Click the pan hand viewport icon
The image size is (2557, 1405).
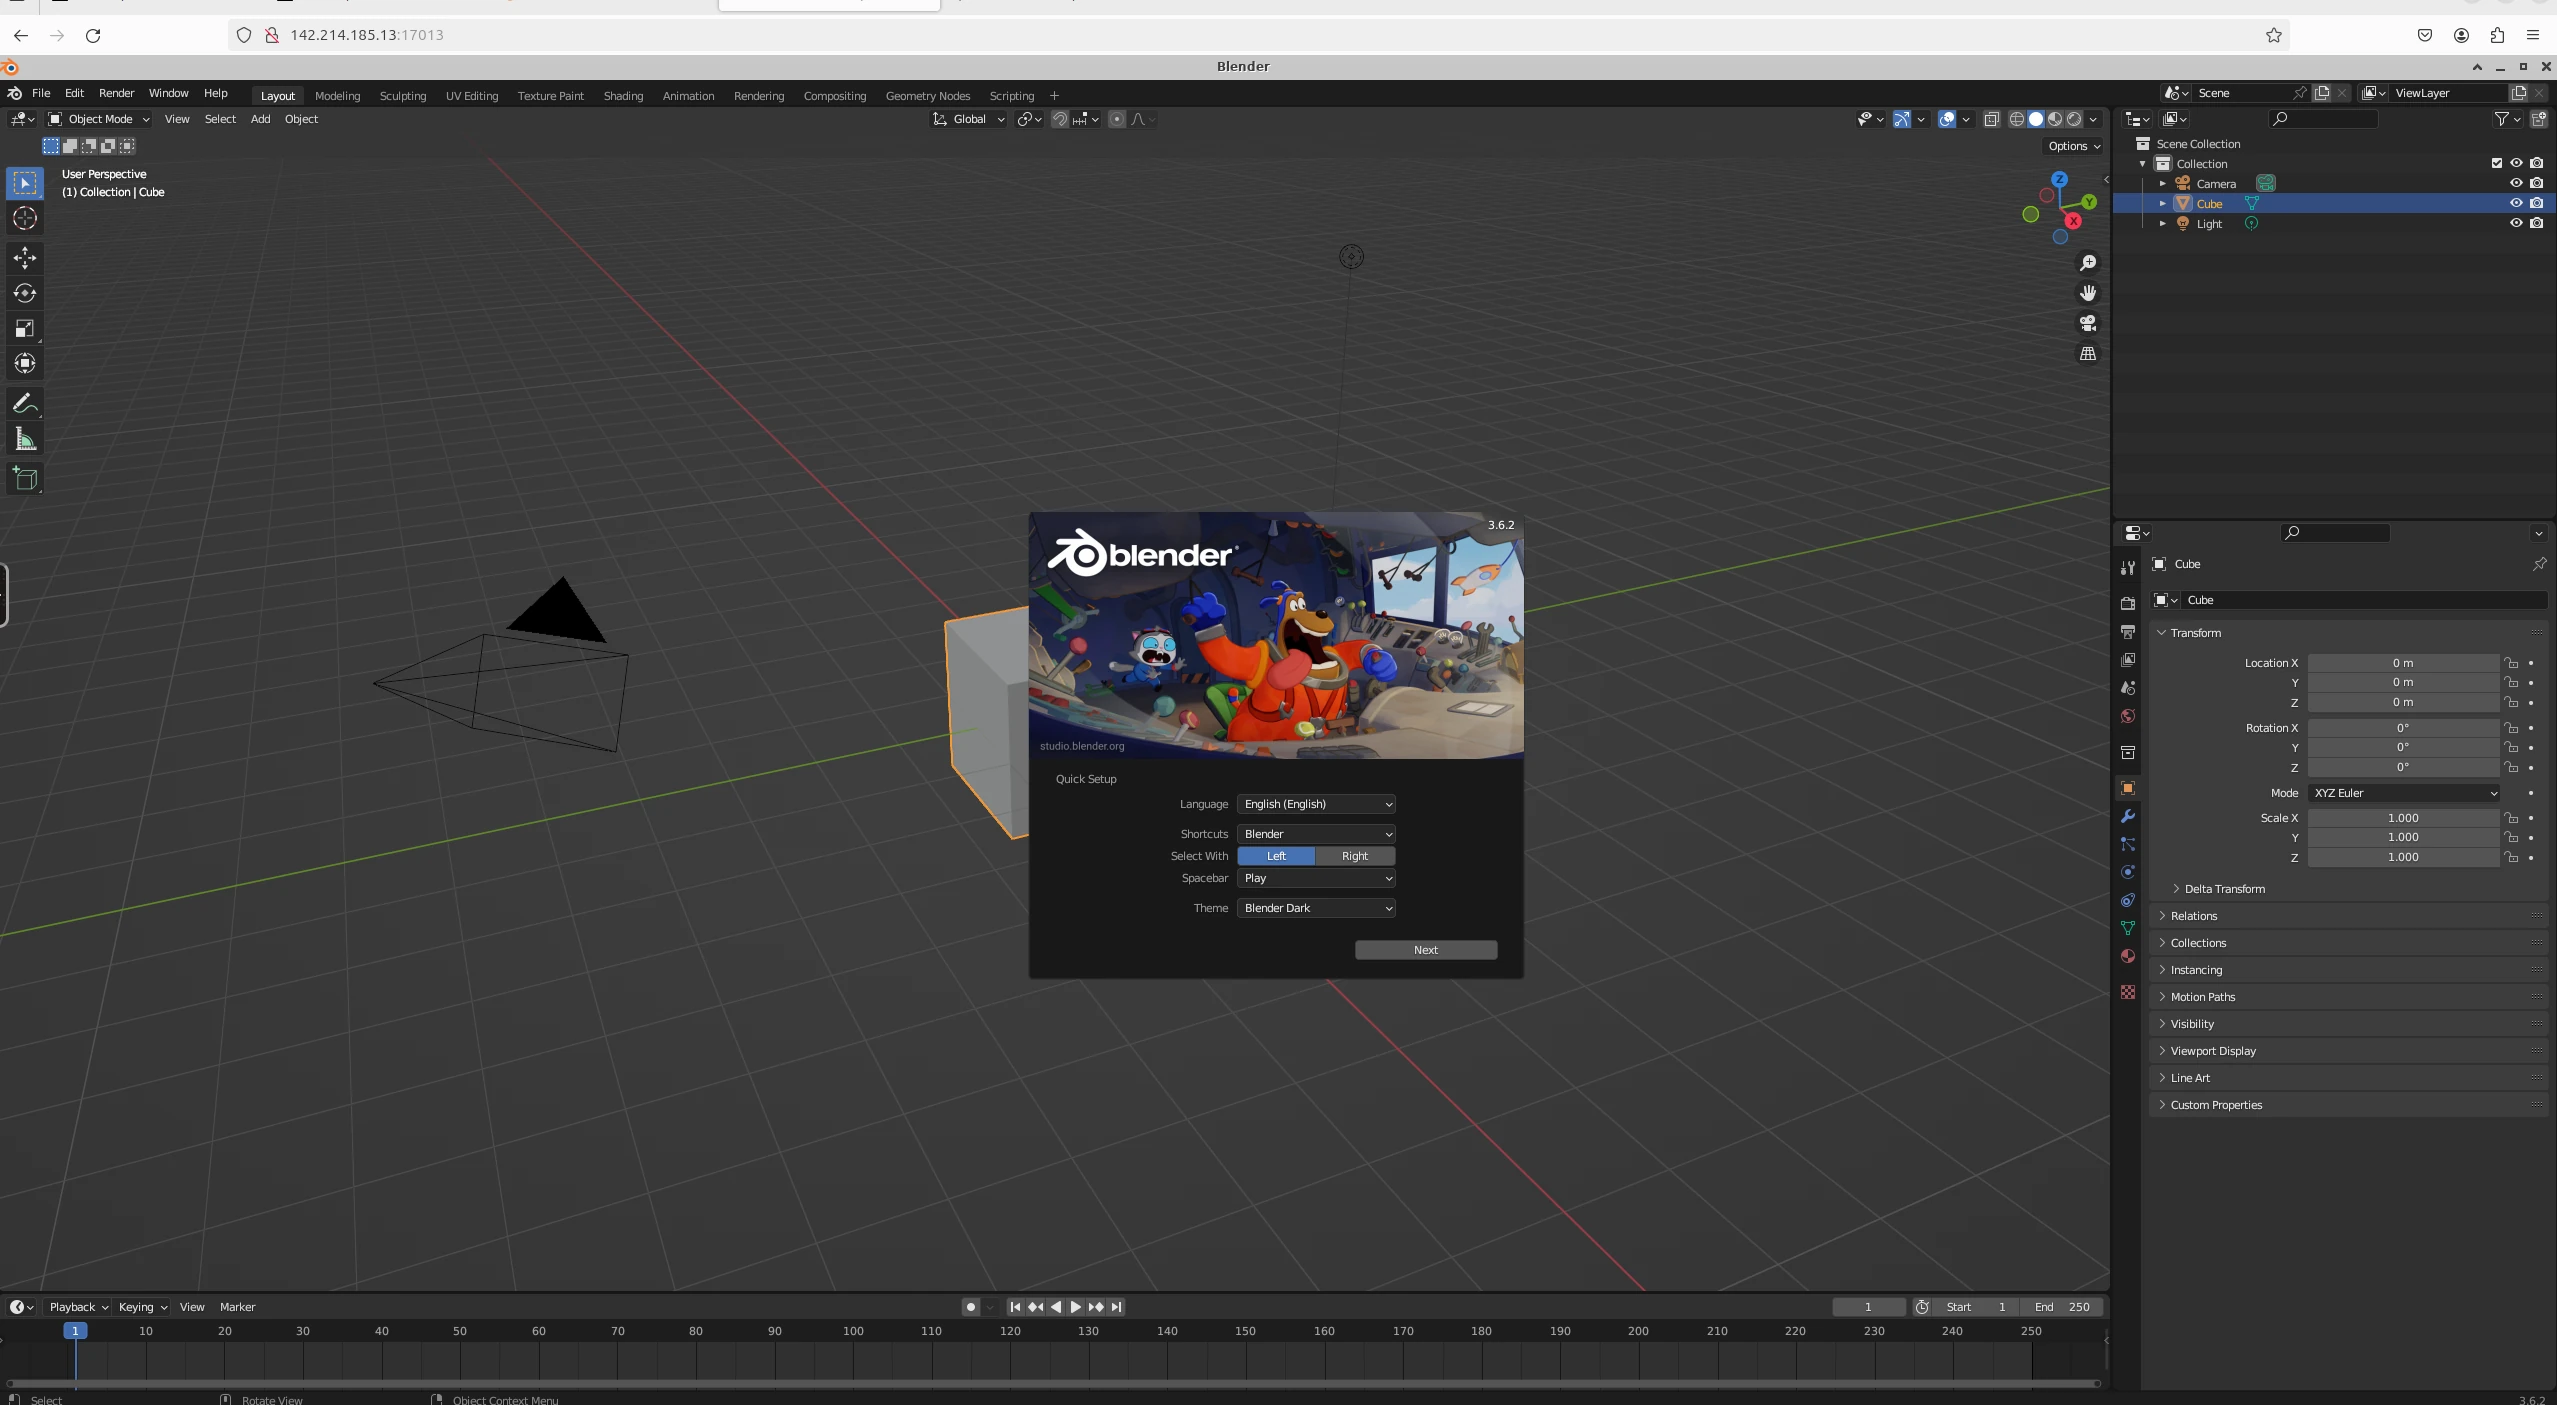tap(2088, 293)
